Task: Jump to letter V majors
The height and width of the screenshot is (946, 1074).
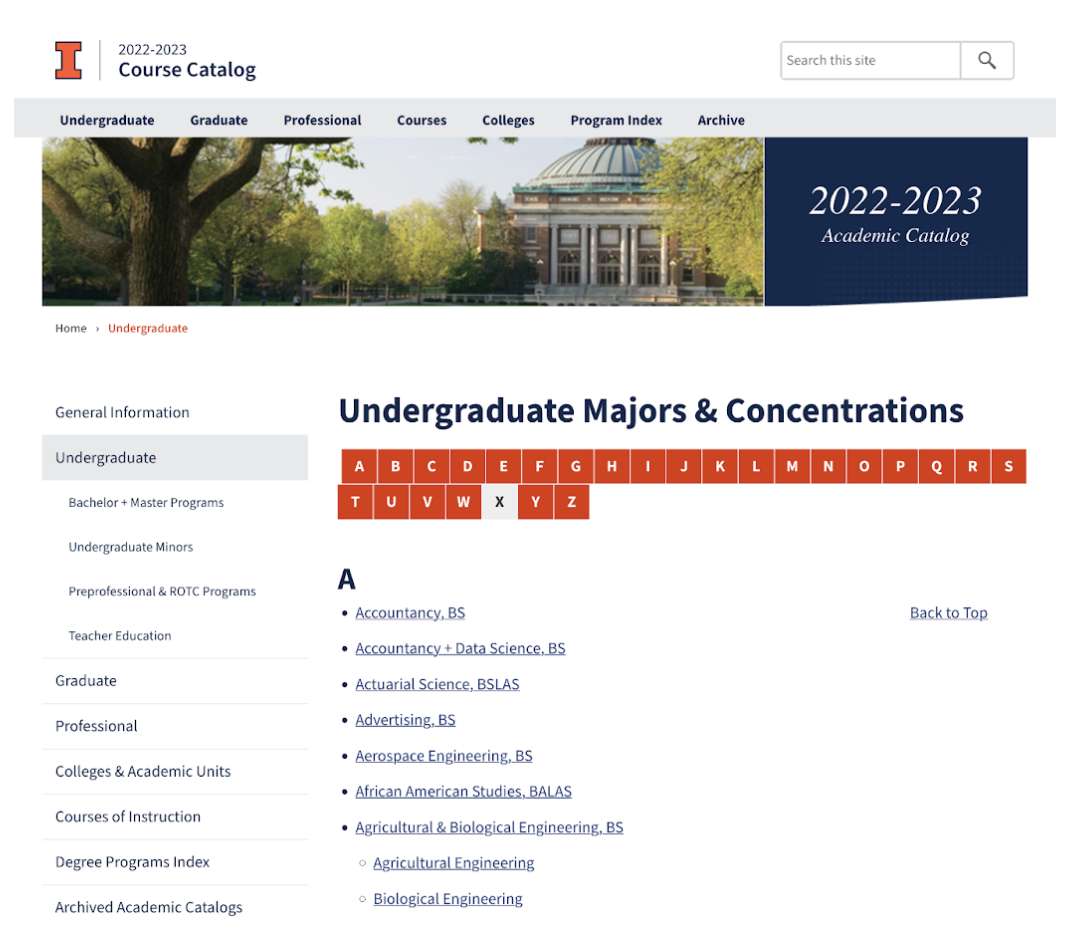Action: point(427,502)
